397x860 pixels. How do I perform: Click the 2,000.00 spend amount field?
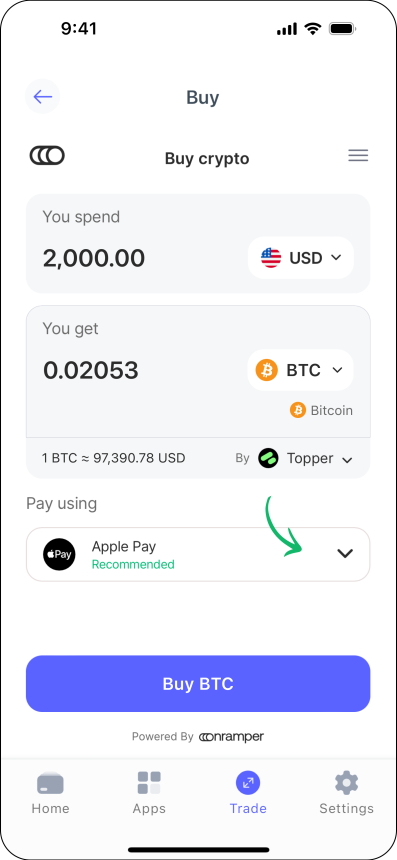94,258
